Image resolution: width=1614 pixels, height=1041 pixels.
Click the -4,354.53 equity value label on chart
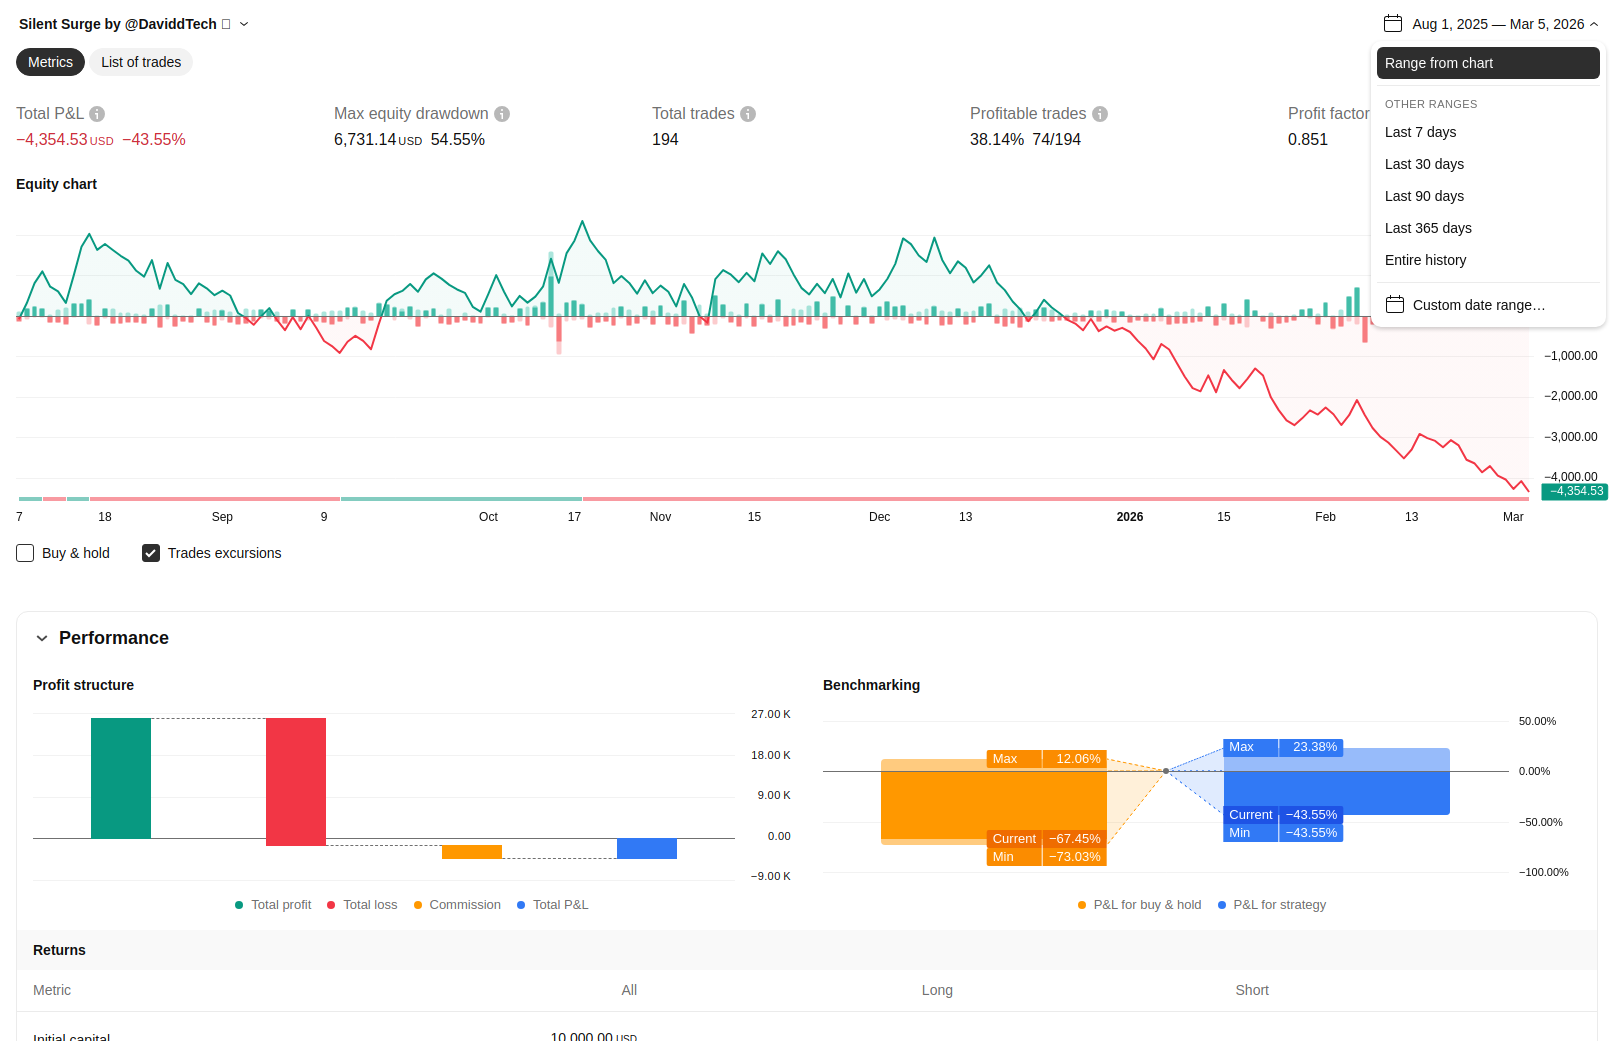click(x=1575, y=491)
